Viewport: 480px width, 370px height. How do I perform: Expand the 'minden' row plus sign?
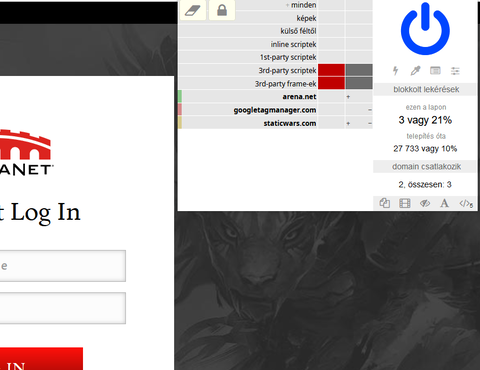(x=287, y=5)
